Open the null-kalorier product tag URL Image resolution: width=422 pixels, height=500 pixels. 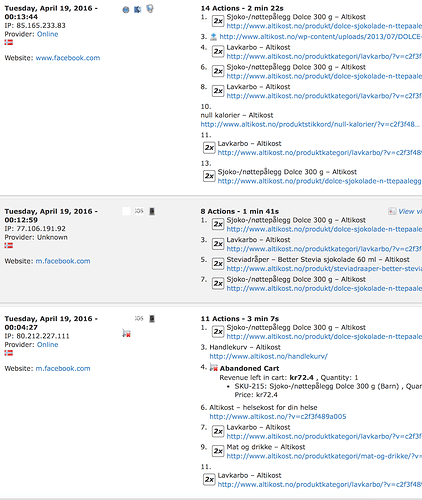click(x=310, y=124)
